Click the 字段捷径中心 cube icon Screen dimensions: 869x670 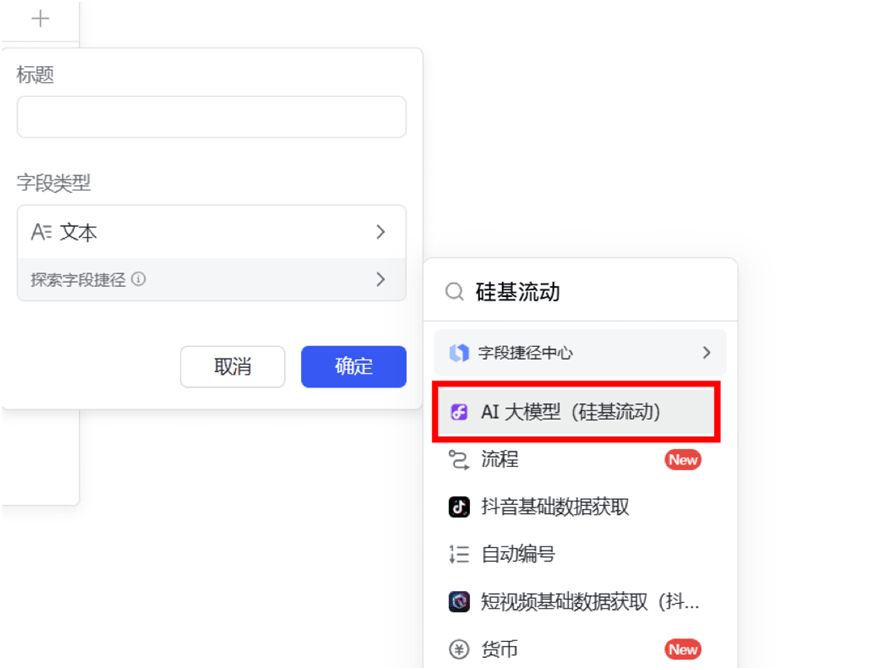click(x=459, y=352)
